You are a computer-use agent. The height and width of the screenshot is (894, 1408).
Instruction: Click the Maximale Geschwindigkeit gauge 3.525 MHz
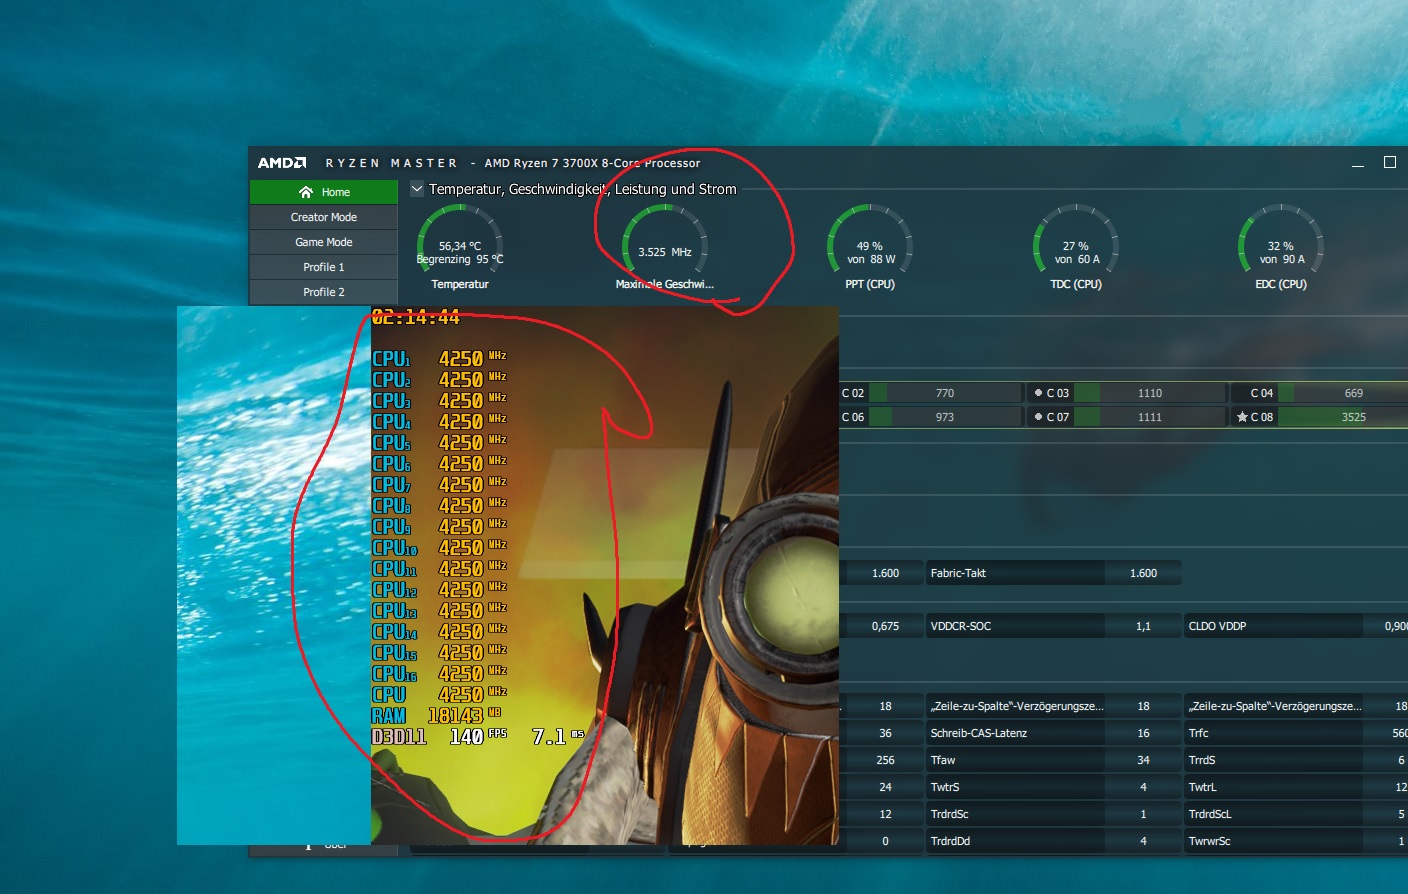tap(665, 248)
